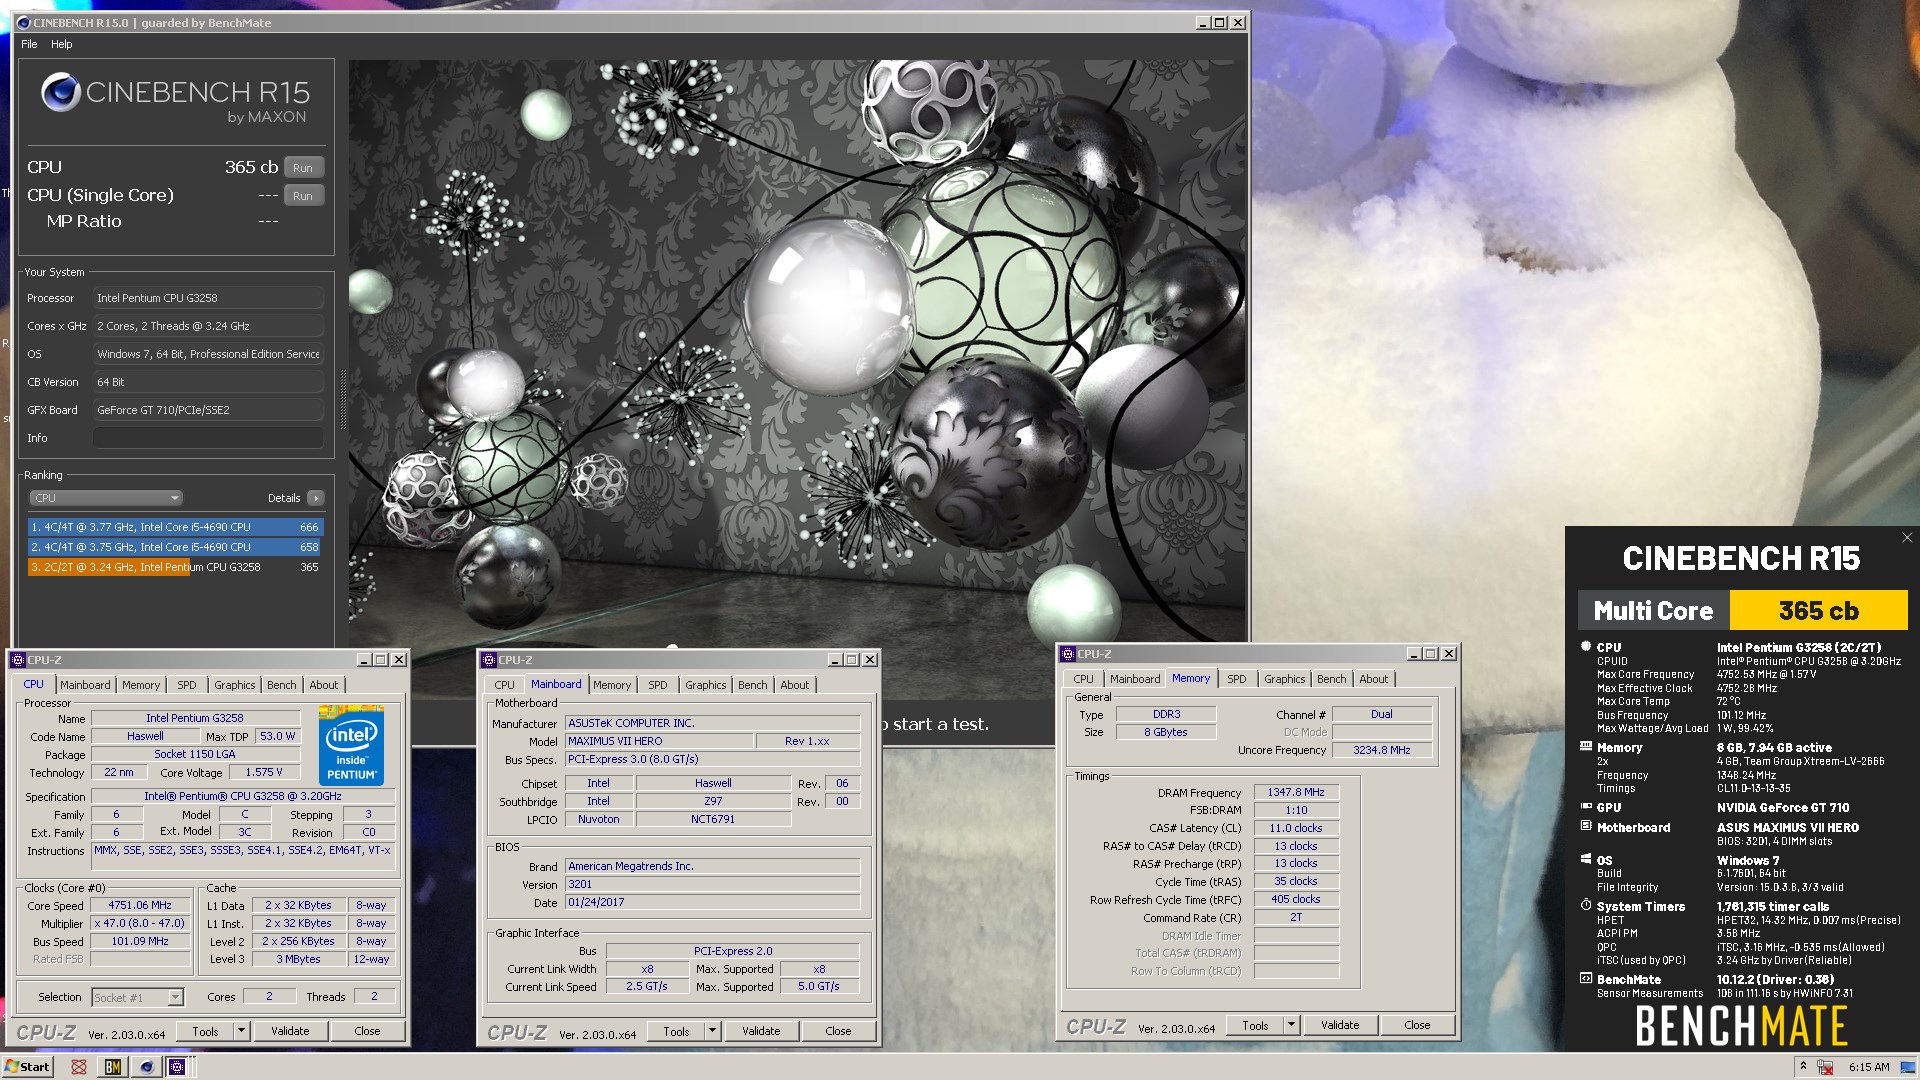This screenshot has width=1920, height=1080.
Task: Click the Cinebench logo sphere icon
Action: [x=60, y=93]
